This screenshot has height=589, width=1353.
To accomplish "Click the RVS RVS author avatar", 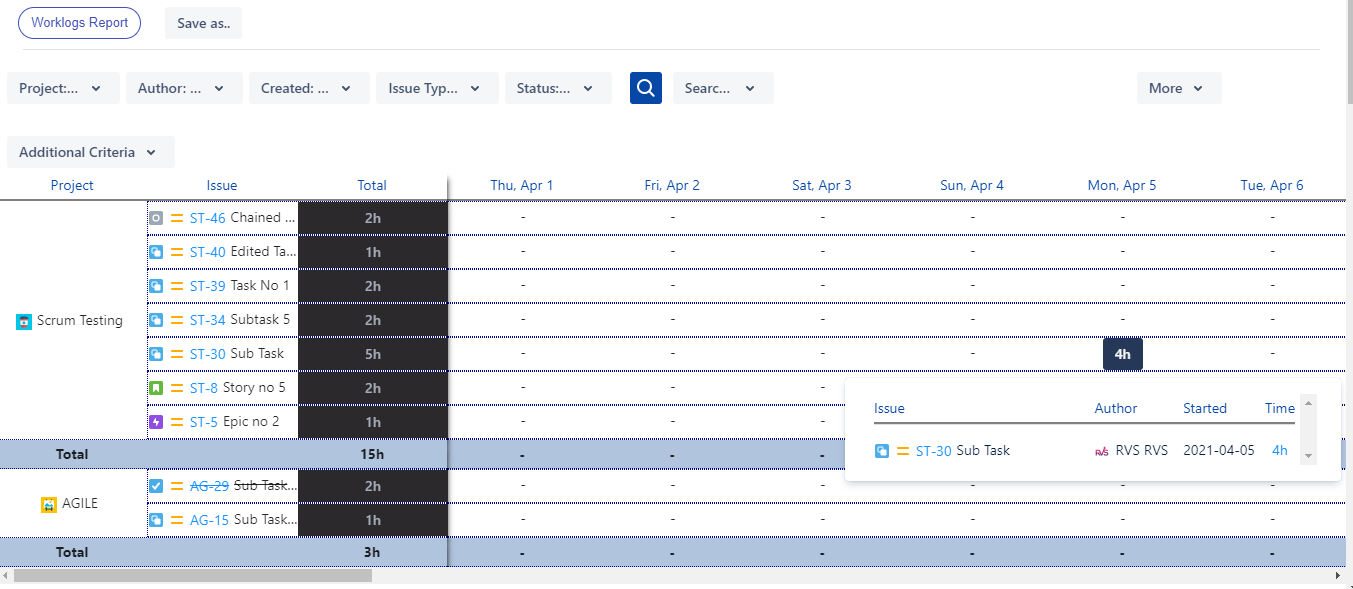I will click(x=1102, y=451).
